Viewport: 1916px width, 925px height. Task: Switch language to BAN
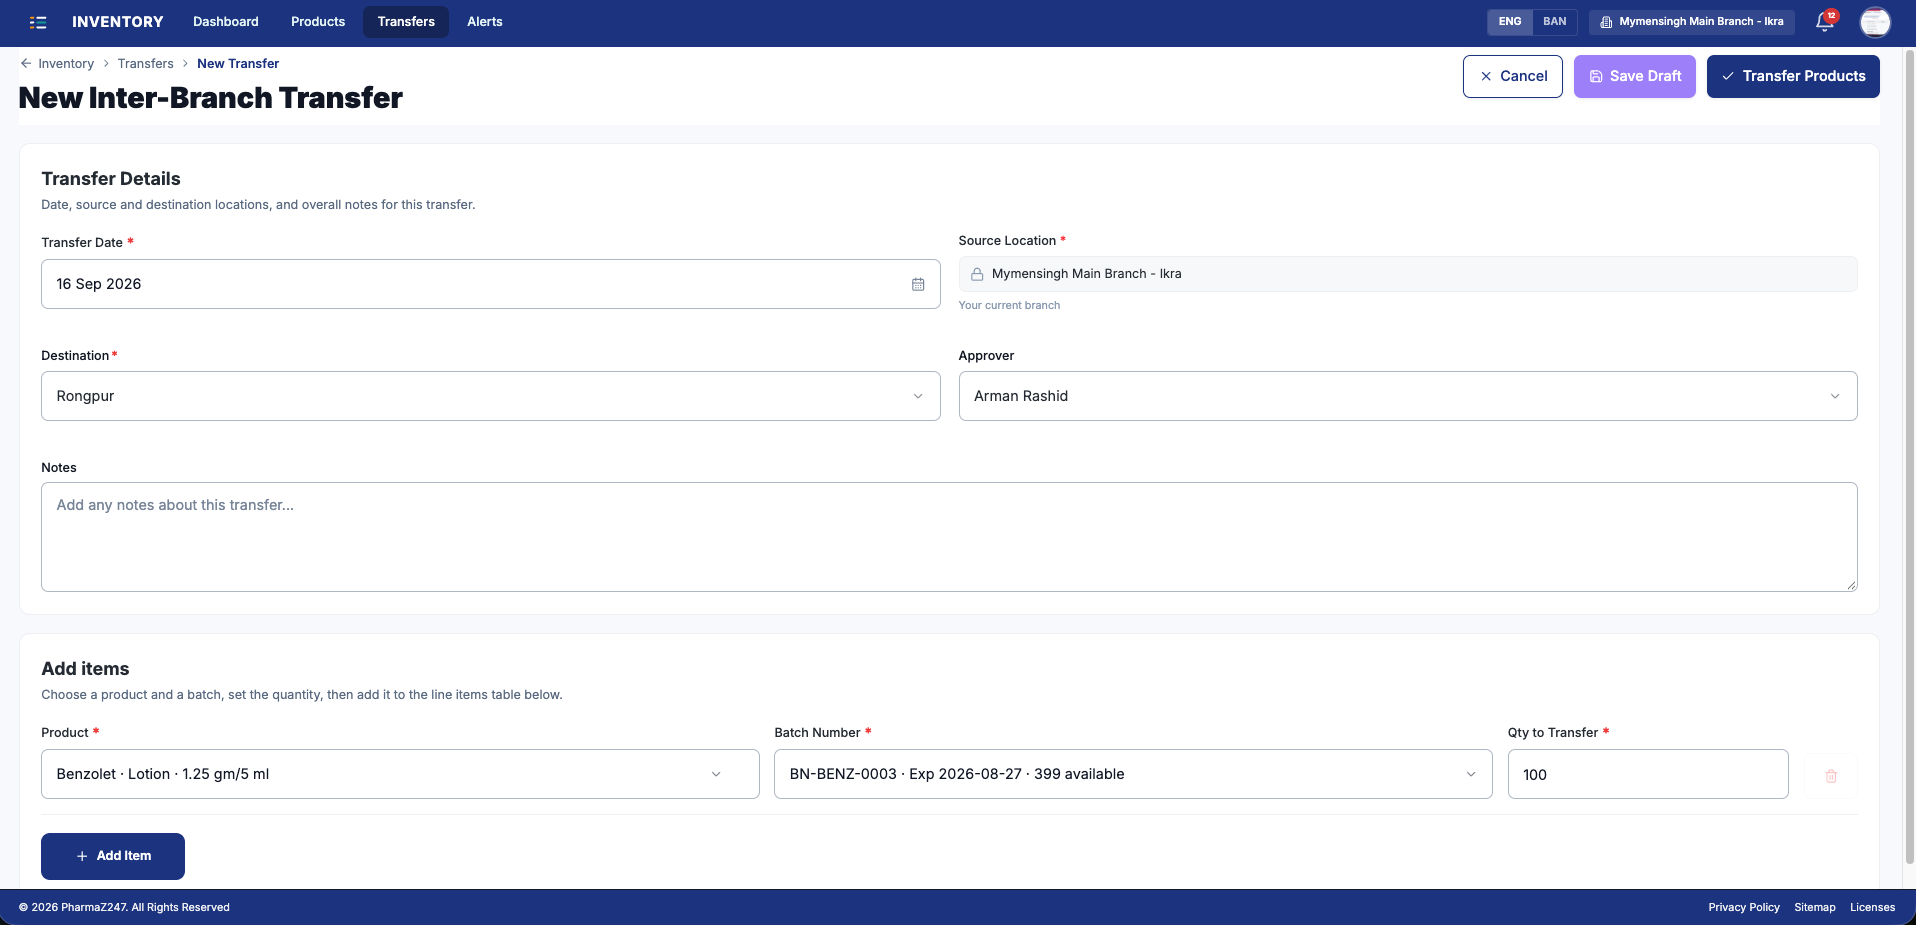[x=1554, y=22]
